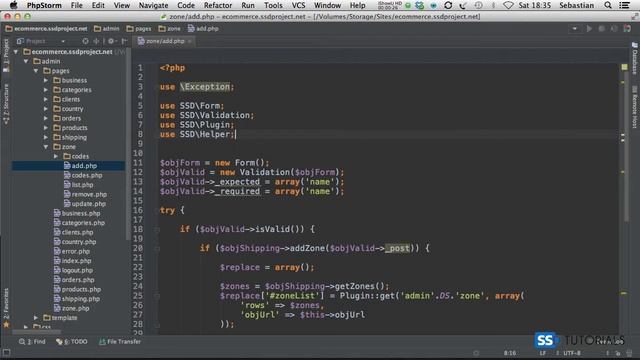Open the Project view dropdown
Viewport: 640px width, 360px height.
63,41
